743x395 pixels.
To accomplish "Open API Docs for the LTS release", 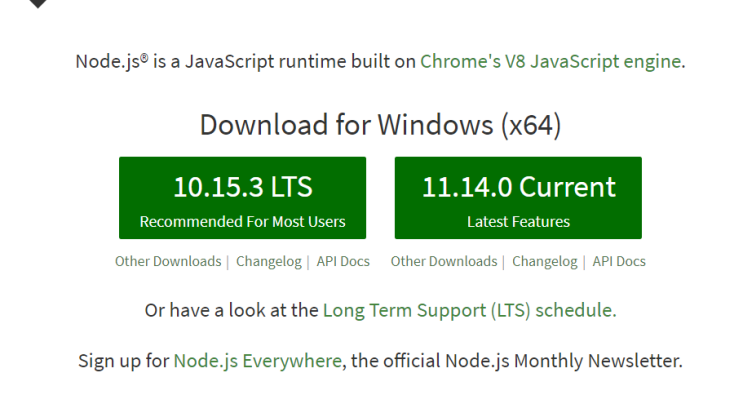I will click(343, 261).
